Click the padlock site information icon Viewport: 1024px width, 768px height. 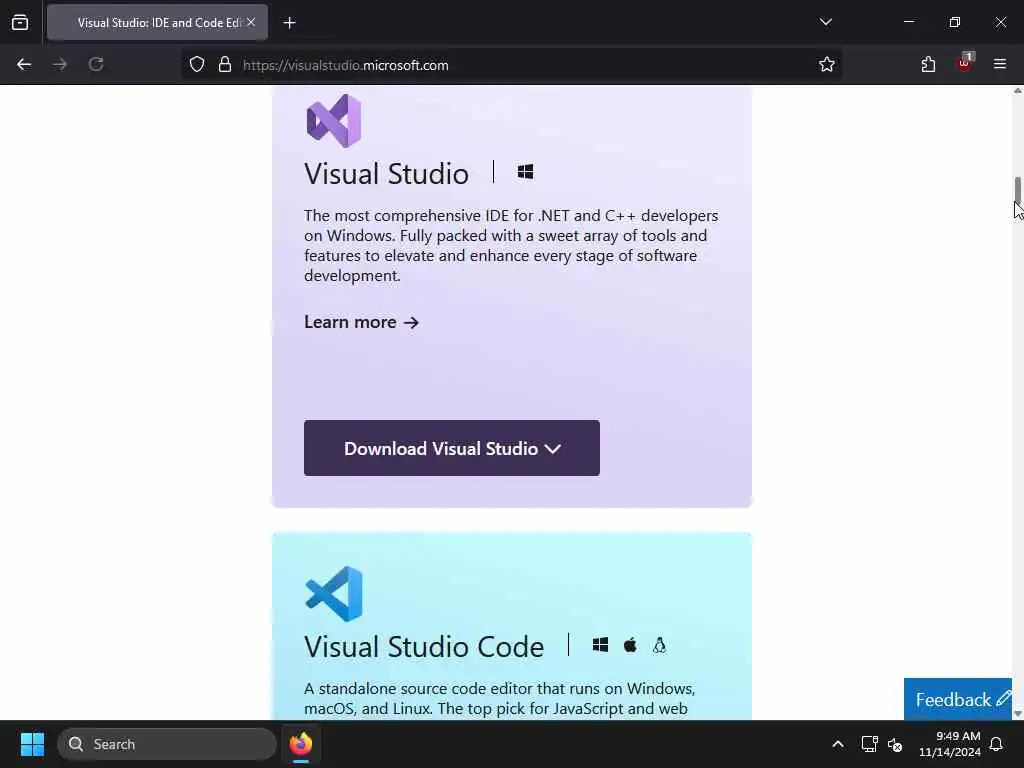pos(225,65)
